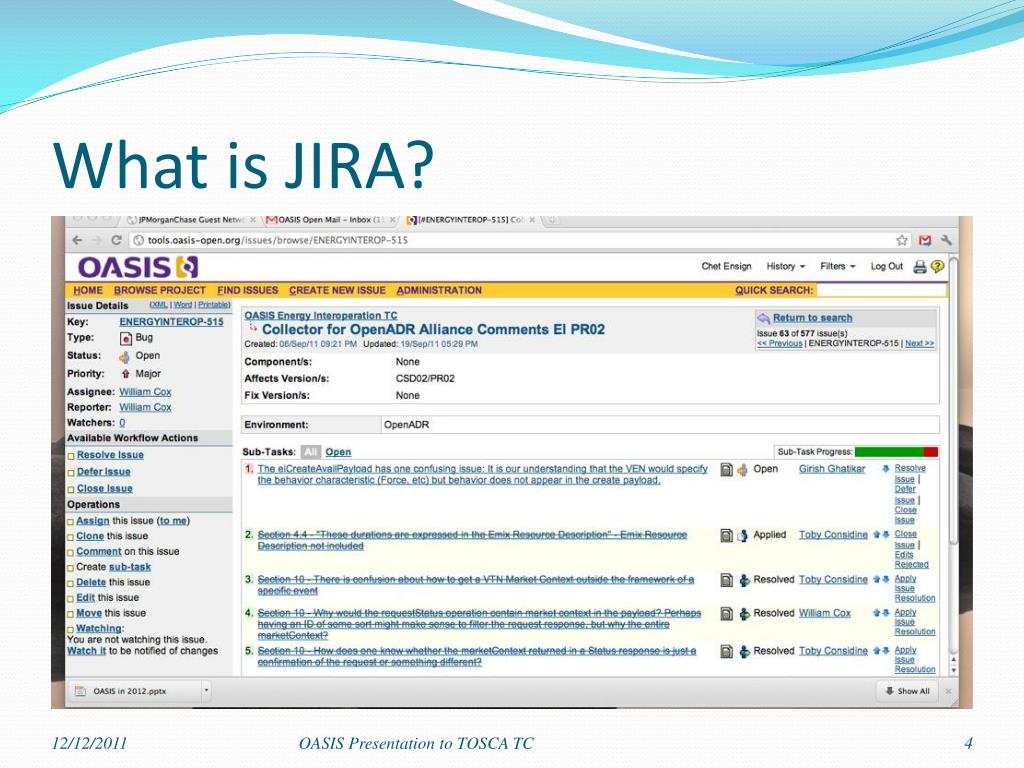Click the Applied status icon on sub-task 2
The image size is (1024, 768).
click(x=743, y=536)
